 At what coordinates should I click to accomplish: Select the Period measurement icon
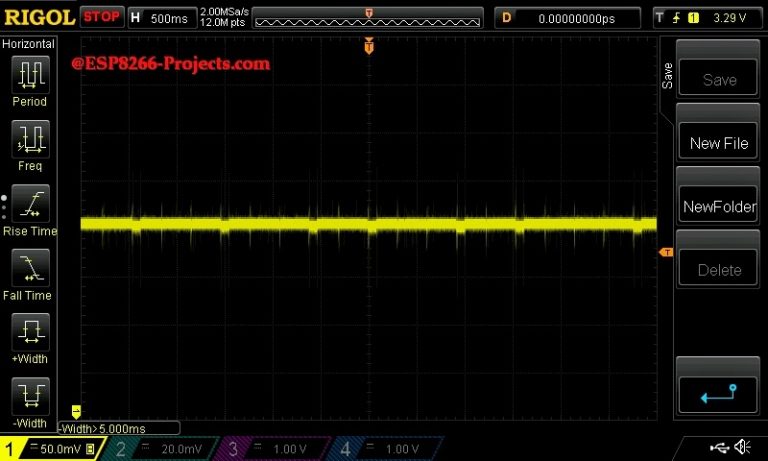click(29, 74)
